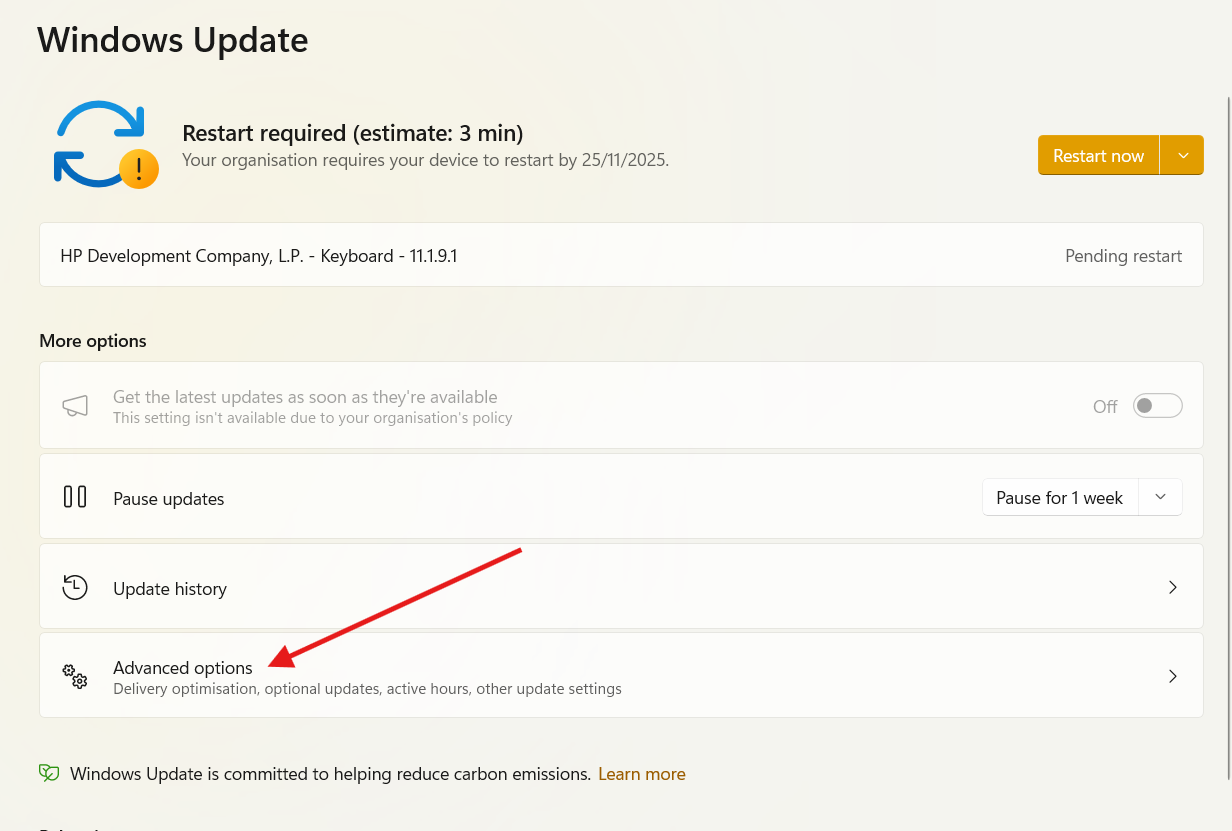
Task: Open the Advanced options label text
Action: click(x=183, y=668)
